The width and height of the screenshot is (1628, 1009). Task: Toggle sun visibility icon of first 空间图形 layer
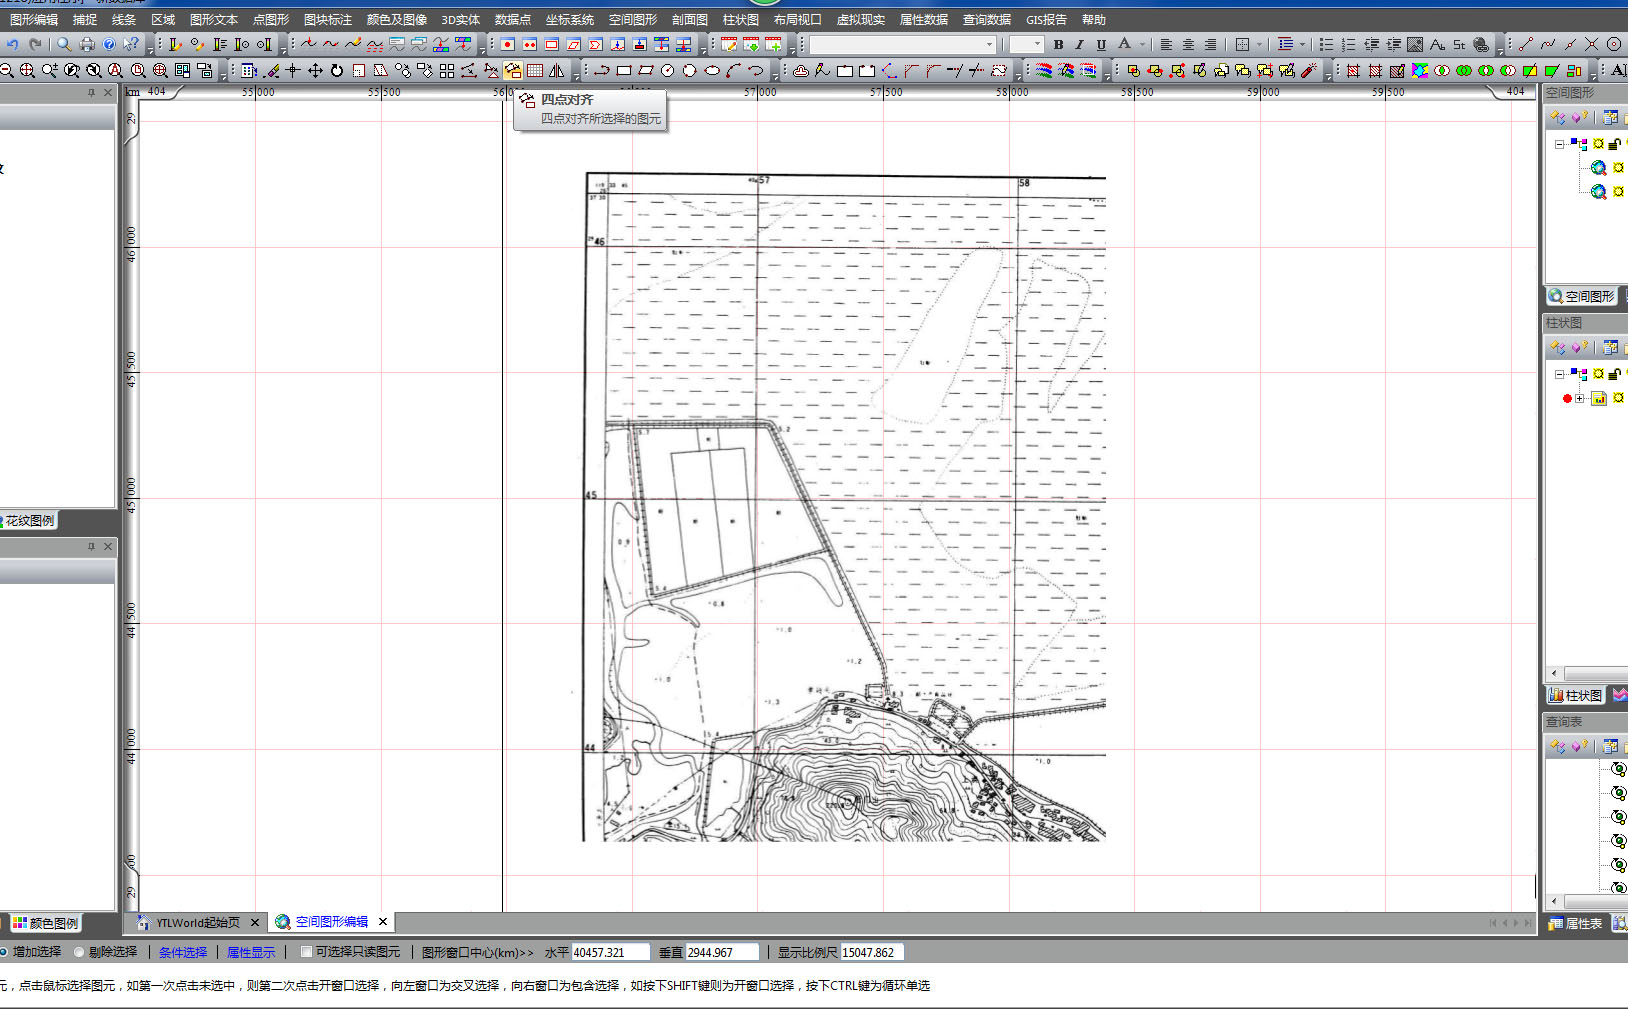tap(1619, 167)
